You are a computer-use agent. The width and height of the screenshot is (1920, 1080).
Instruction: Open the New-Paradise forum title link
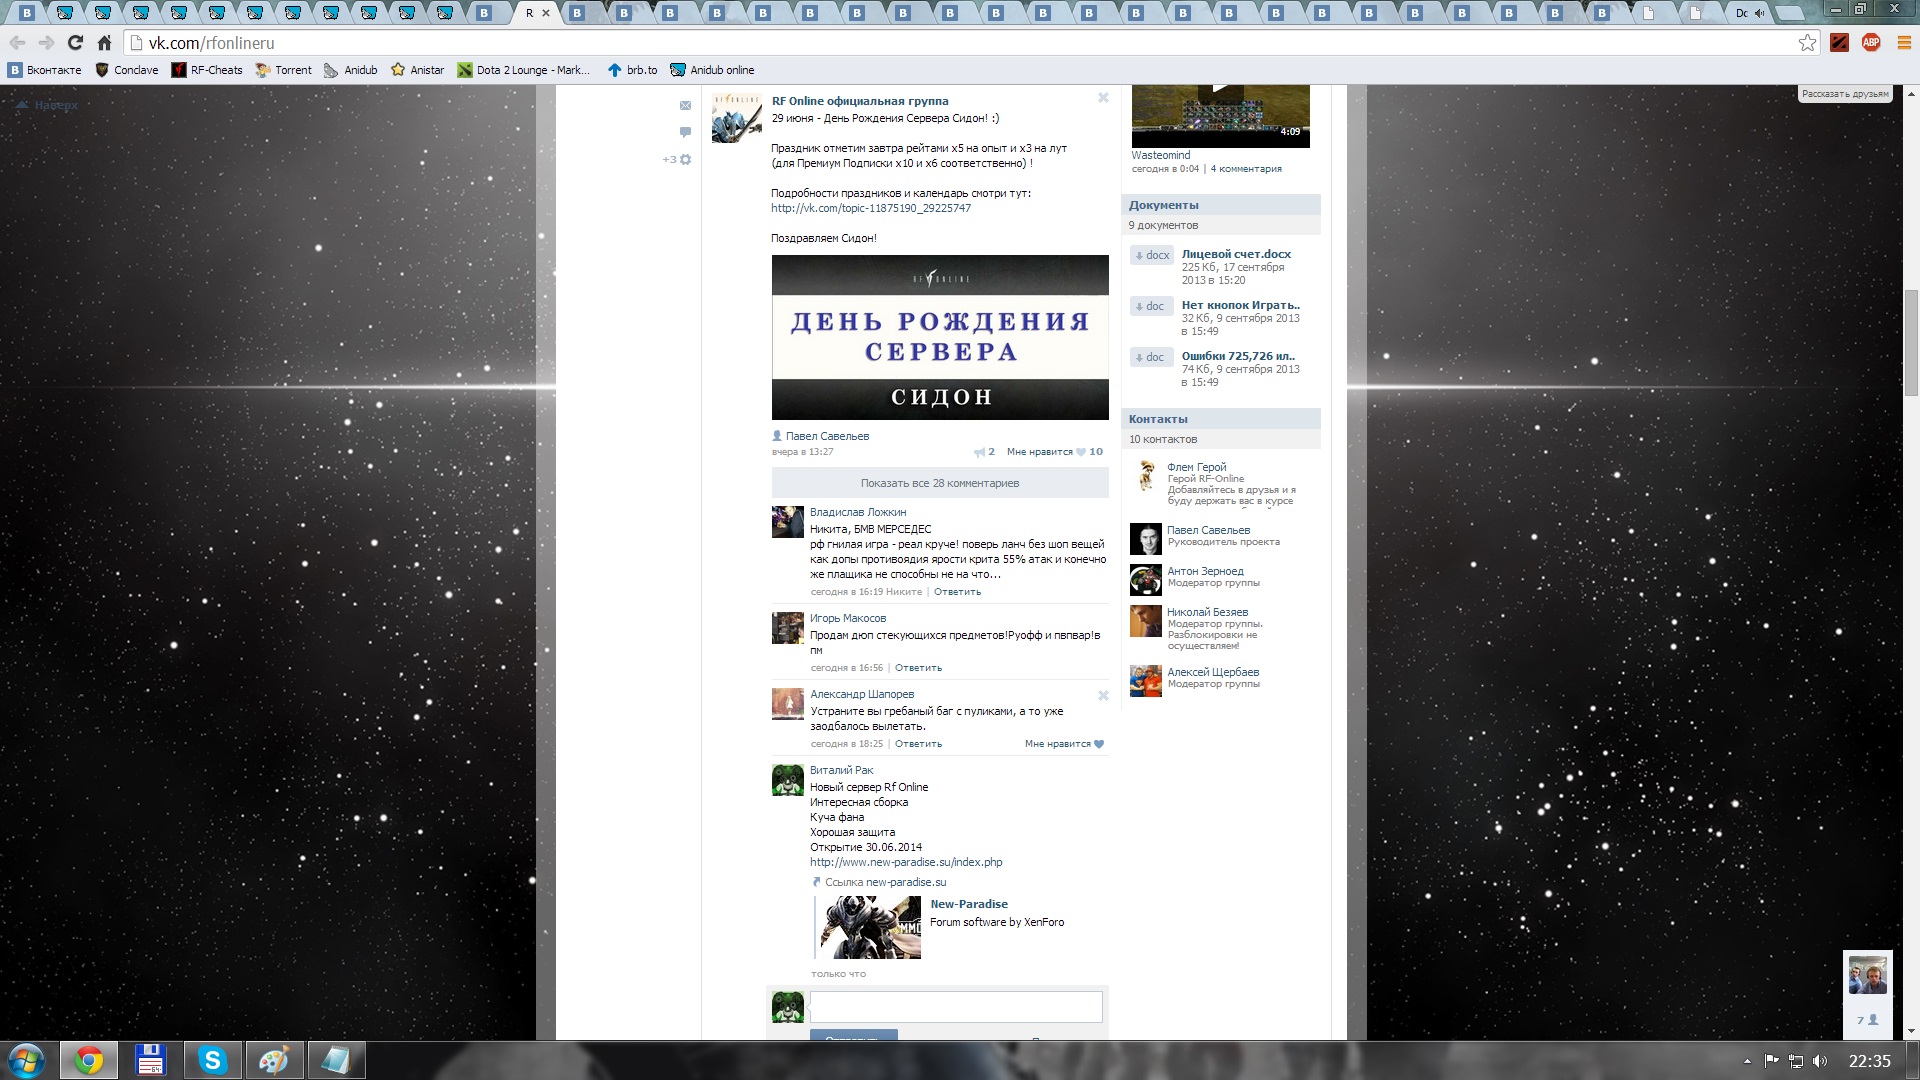[969, 904]
